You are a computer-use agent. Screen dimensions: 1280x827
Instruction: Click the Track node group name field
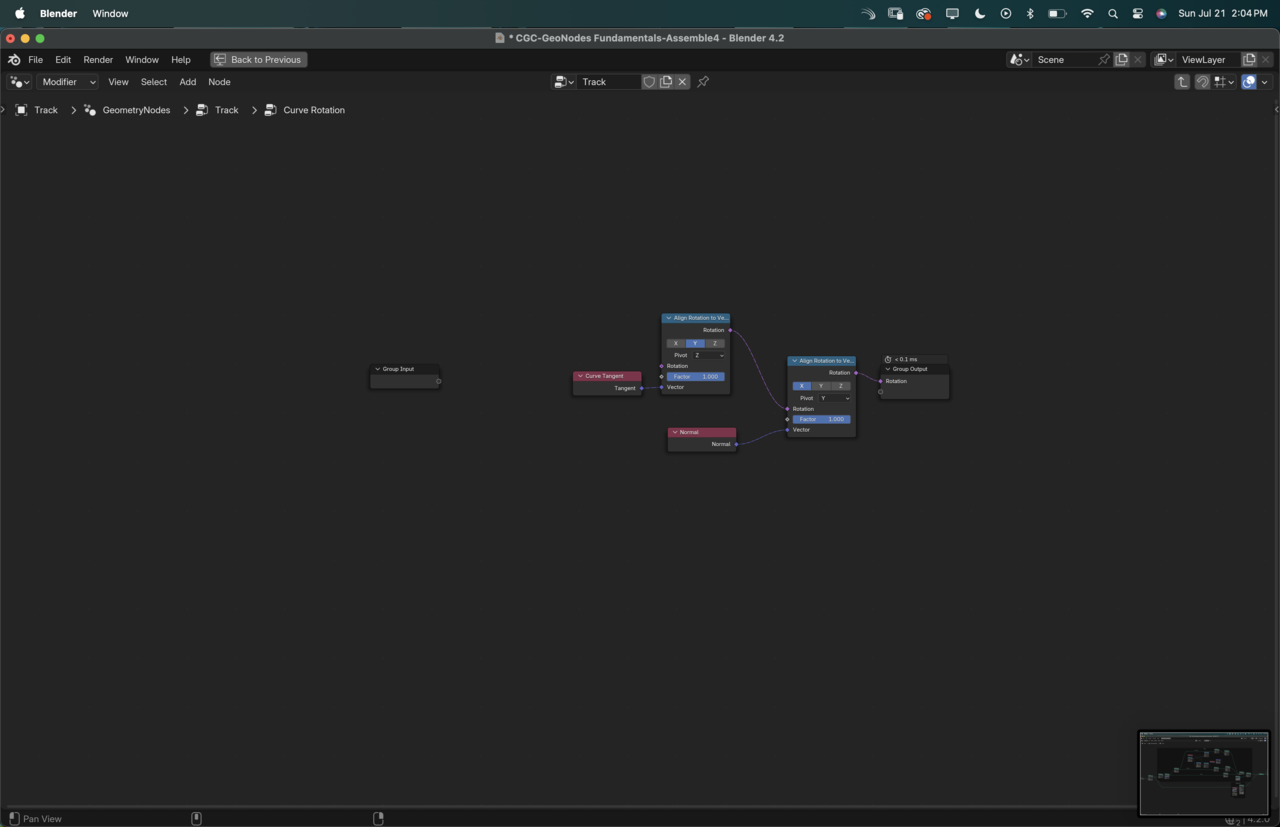pos(609,82)
